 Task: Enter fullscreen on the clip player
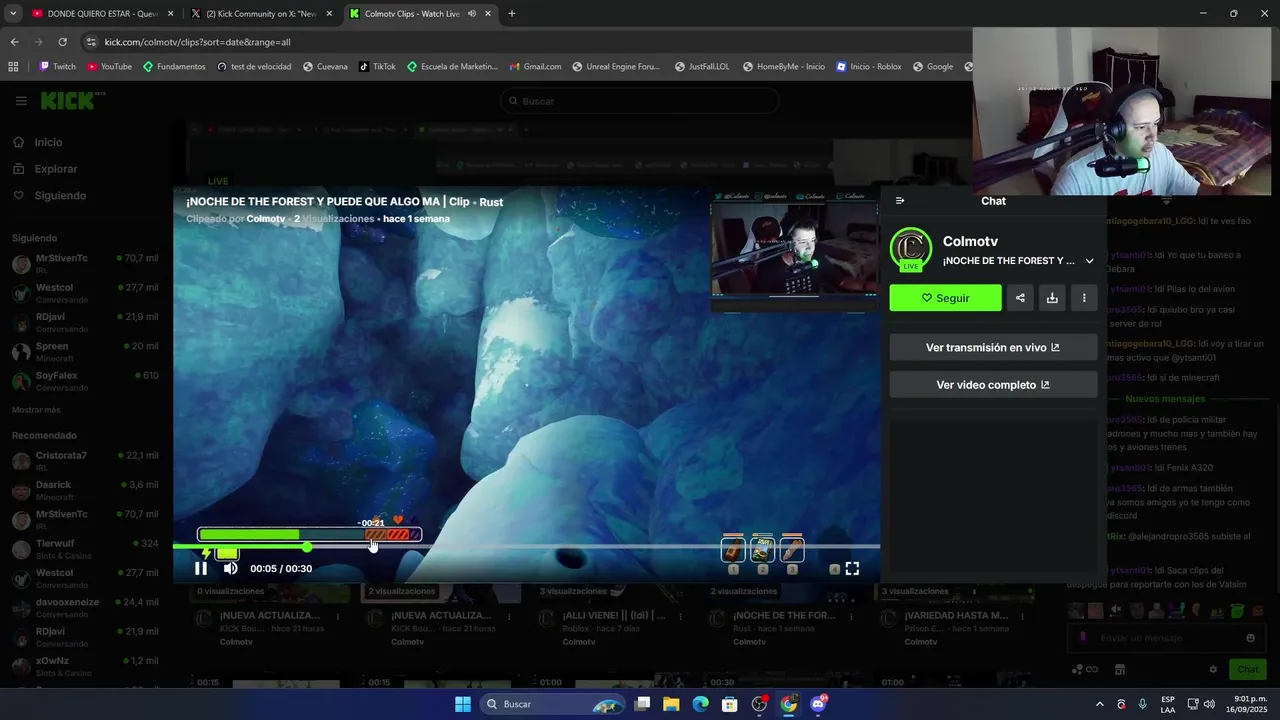coord(852,568)
